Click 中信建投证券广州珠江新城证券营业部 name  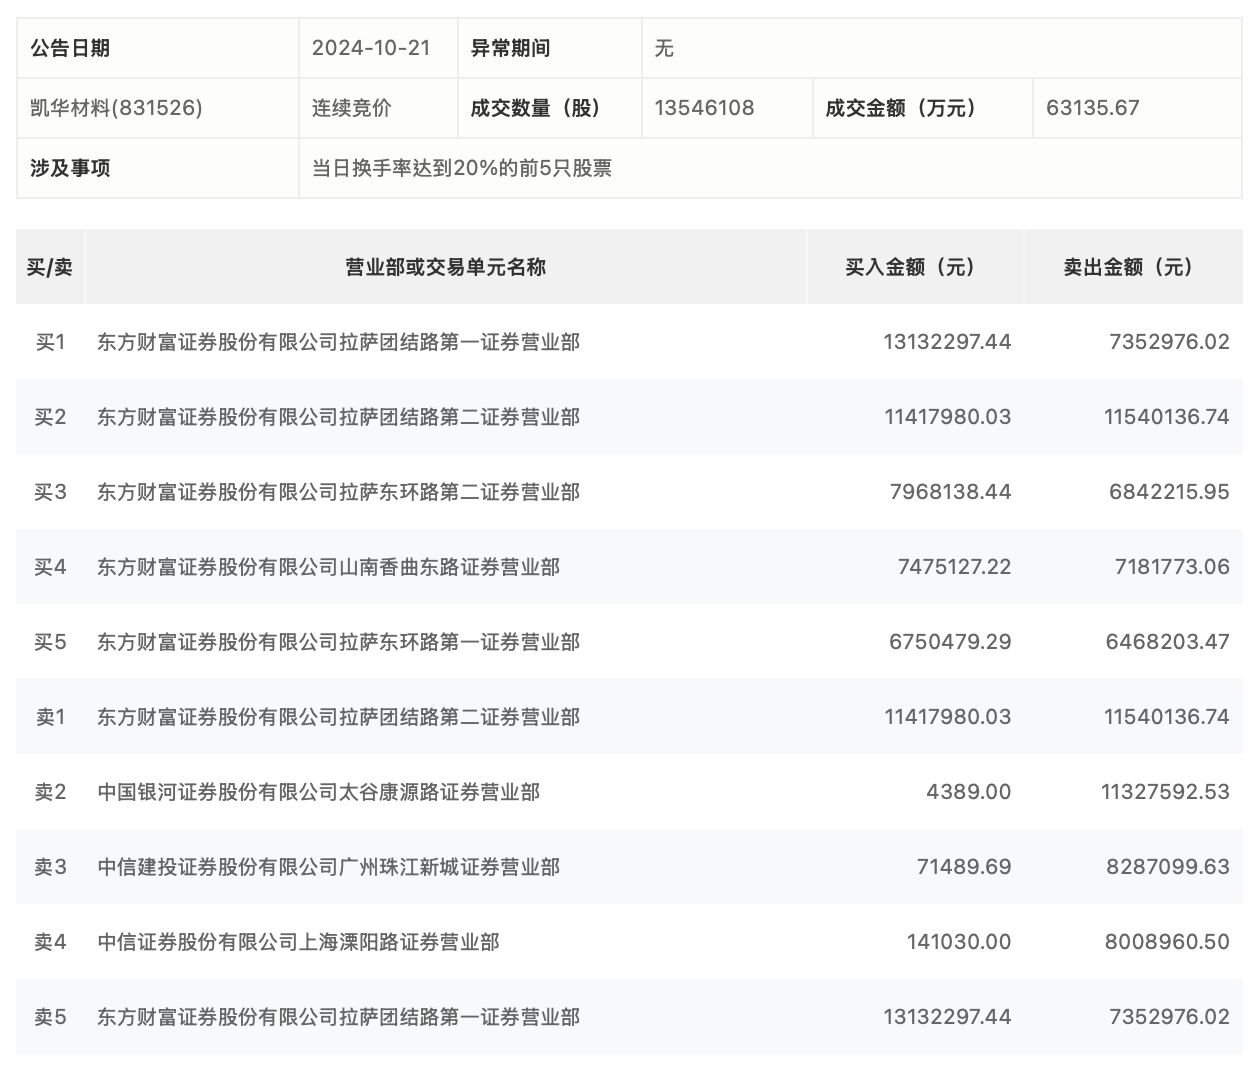pyautogui.click(x=328, y=867)
